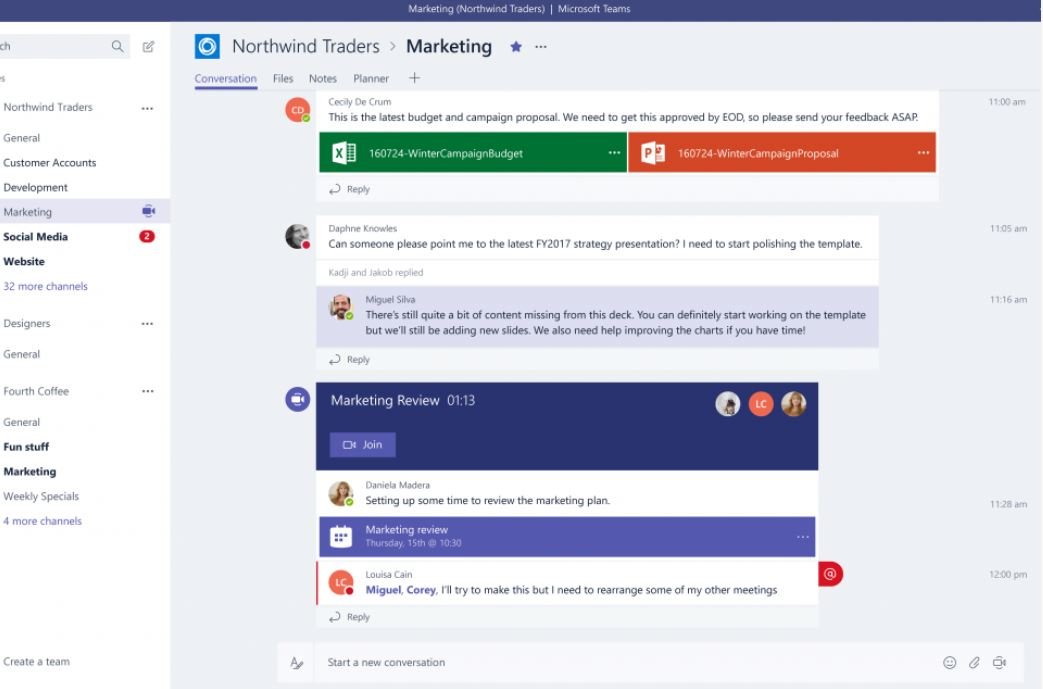The image size is (1043, 689).
Task: Reply to Daphne Knowles's thread
Action: click(x=349, y=359)
